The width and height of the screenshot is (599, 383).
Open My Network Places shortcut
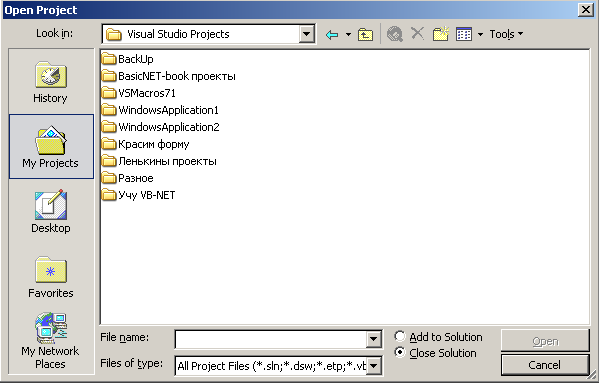51,341
